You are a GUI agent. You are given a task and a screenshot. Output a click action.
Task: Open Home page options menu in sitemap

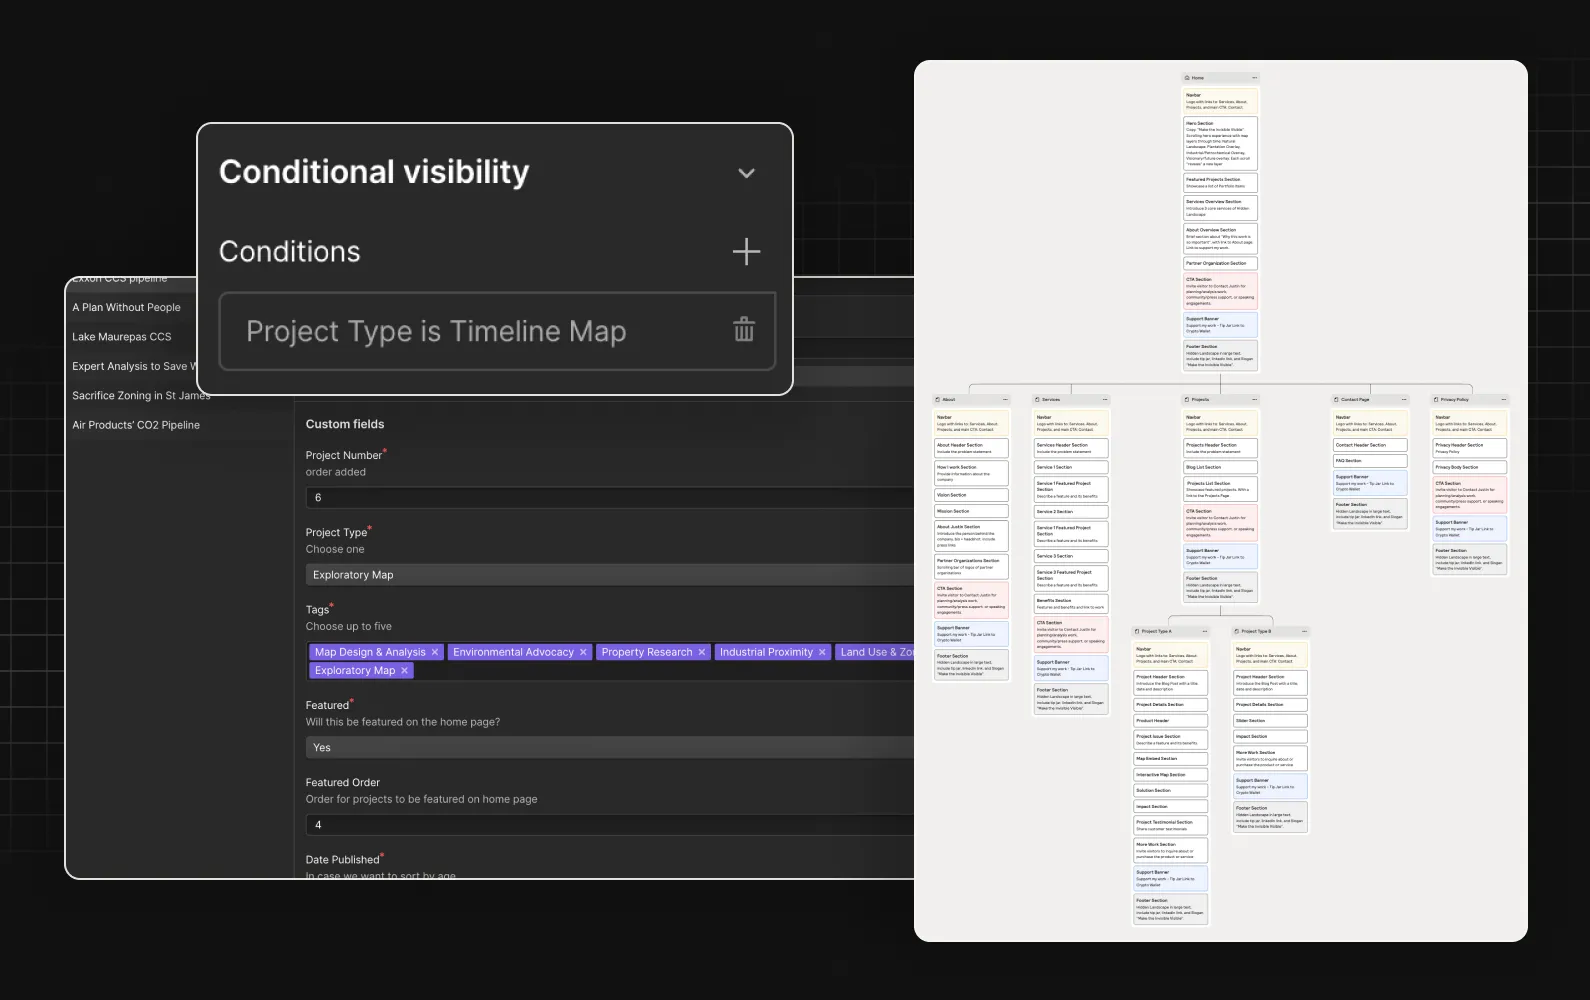1254,78
